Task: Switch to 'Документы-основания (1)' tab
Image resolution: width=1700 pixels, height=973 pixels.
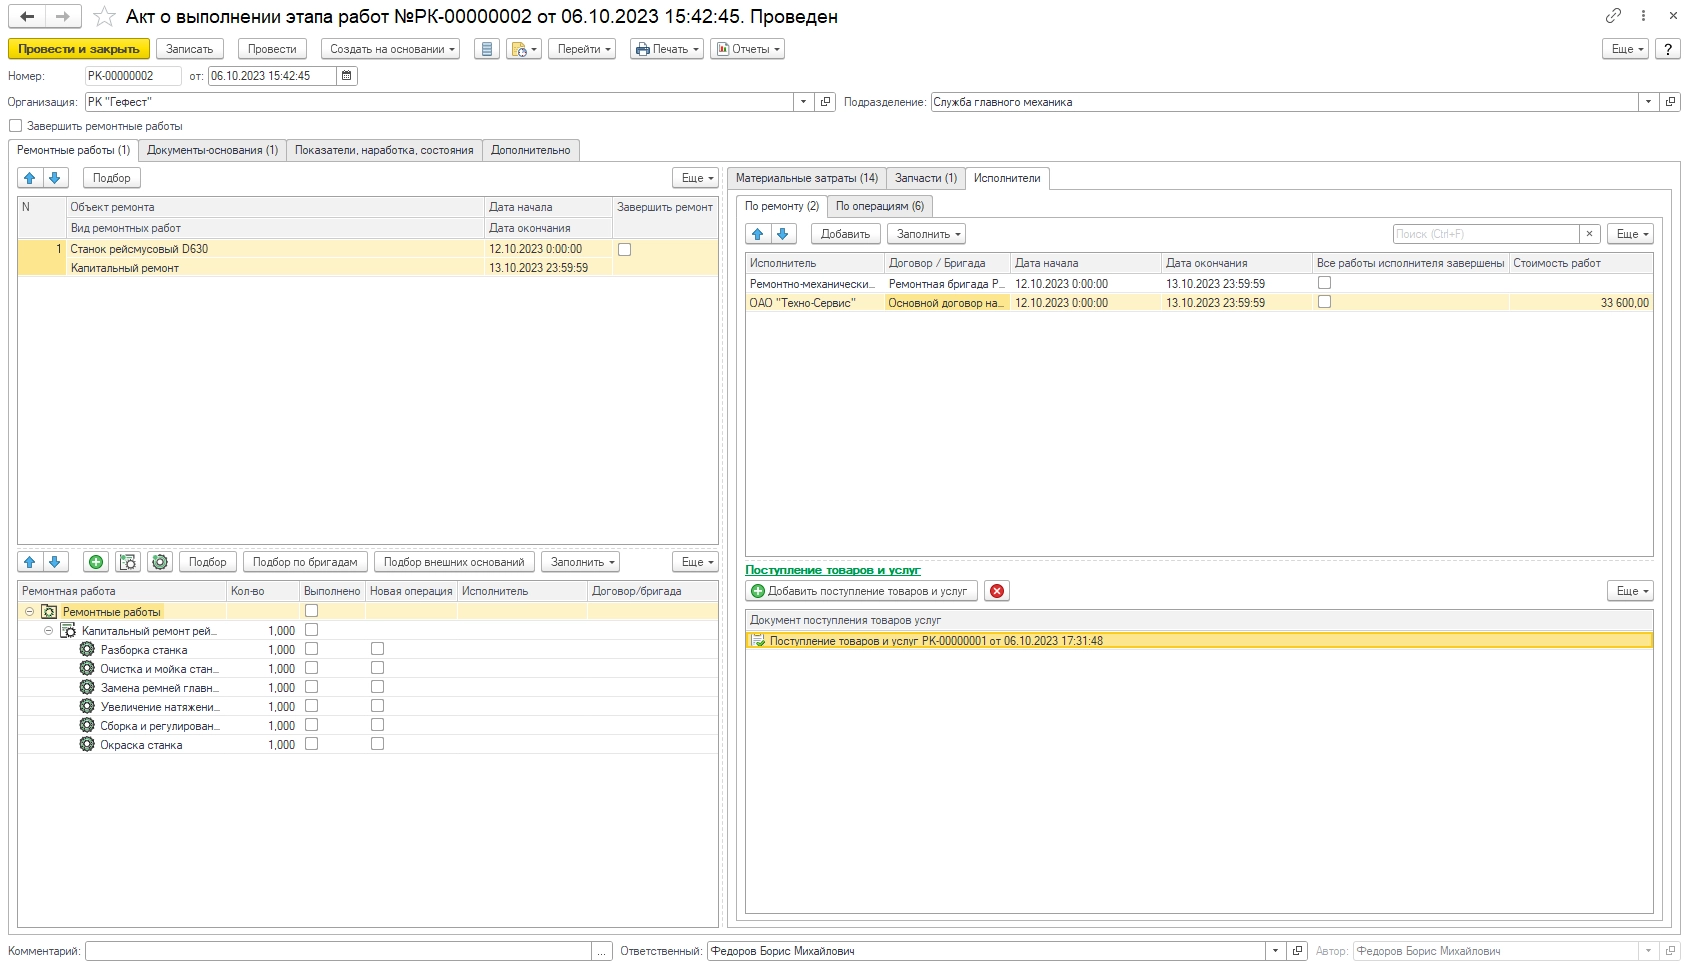Action: (212, 150)
